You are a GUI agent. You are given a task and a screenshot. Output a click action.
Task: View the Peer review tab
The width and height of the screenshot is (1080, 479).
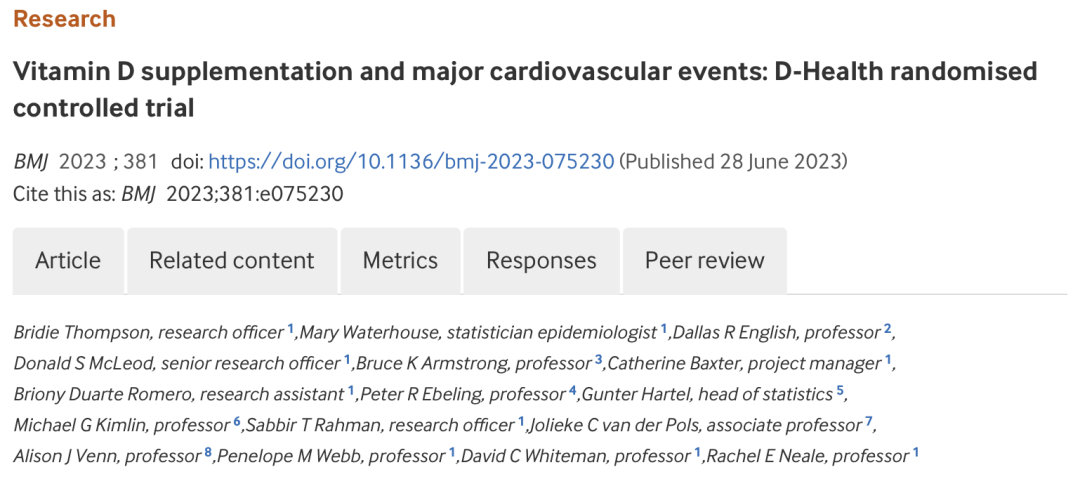coord(704,261)
